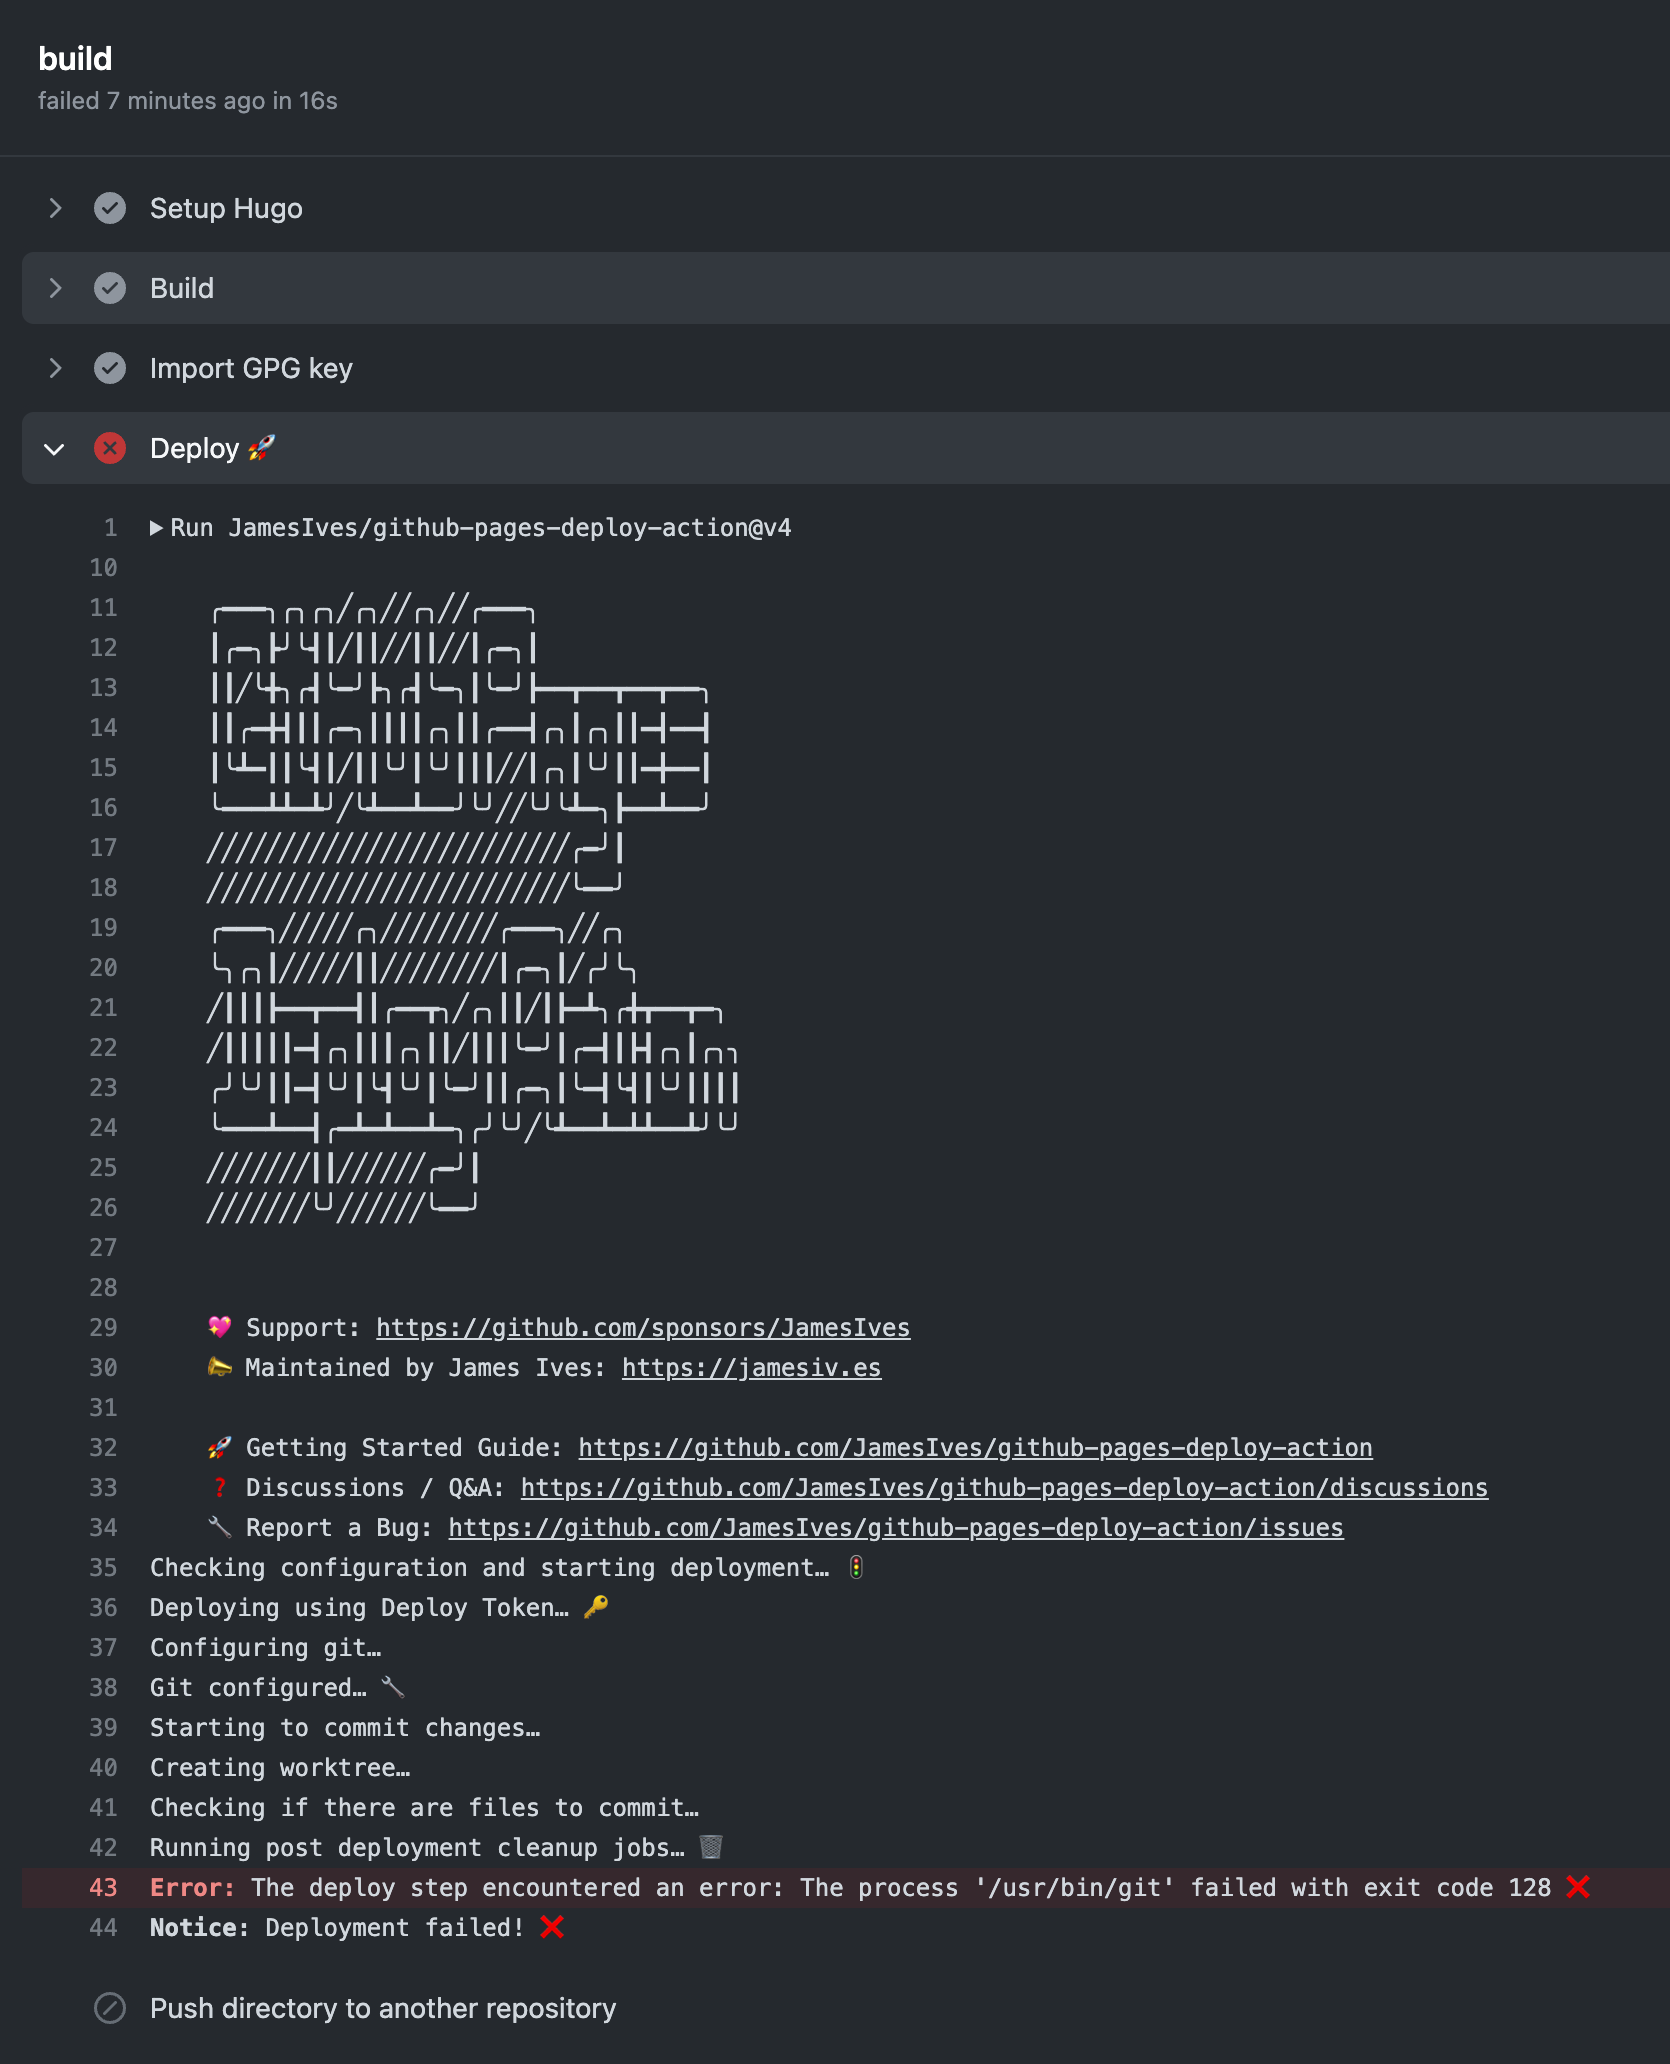1670x2064 pixels.
Task: Click the wrench emoji on Git configured line
Action: [393, 1687]
